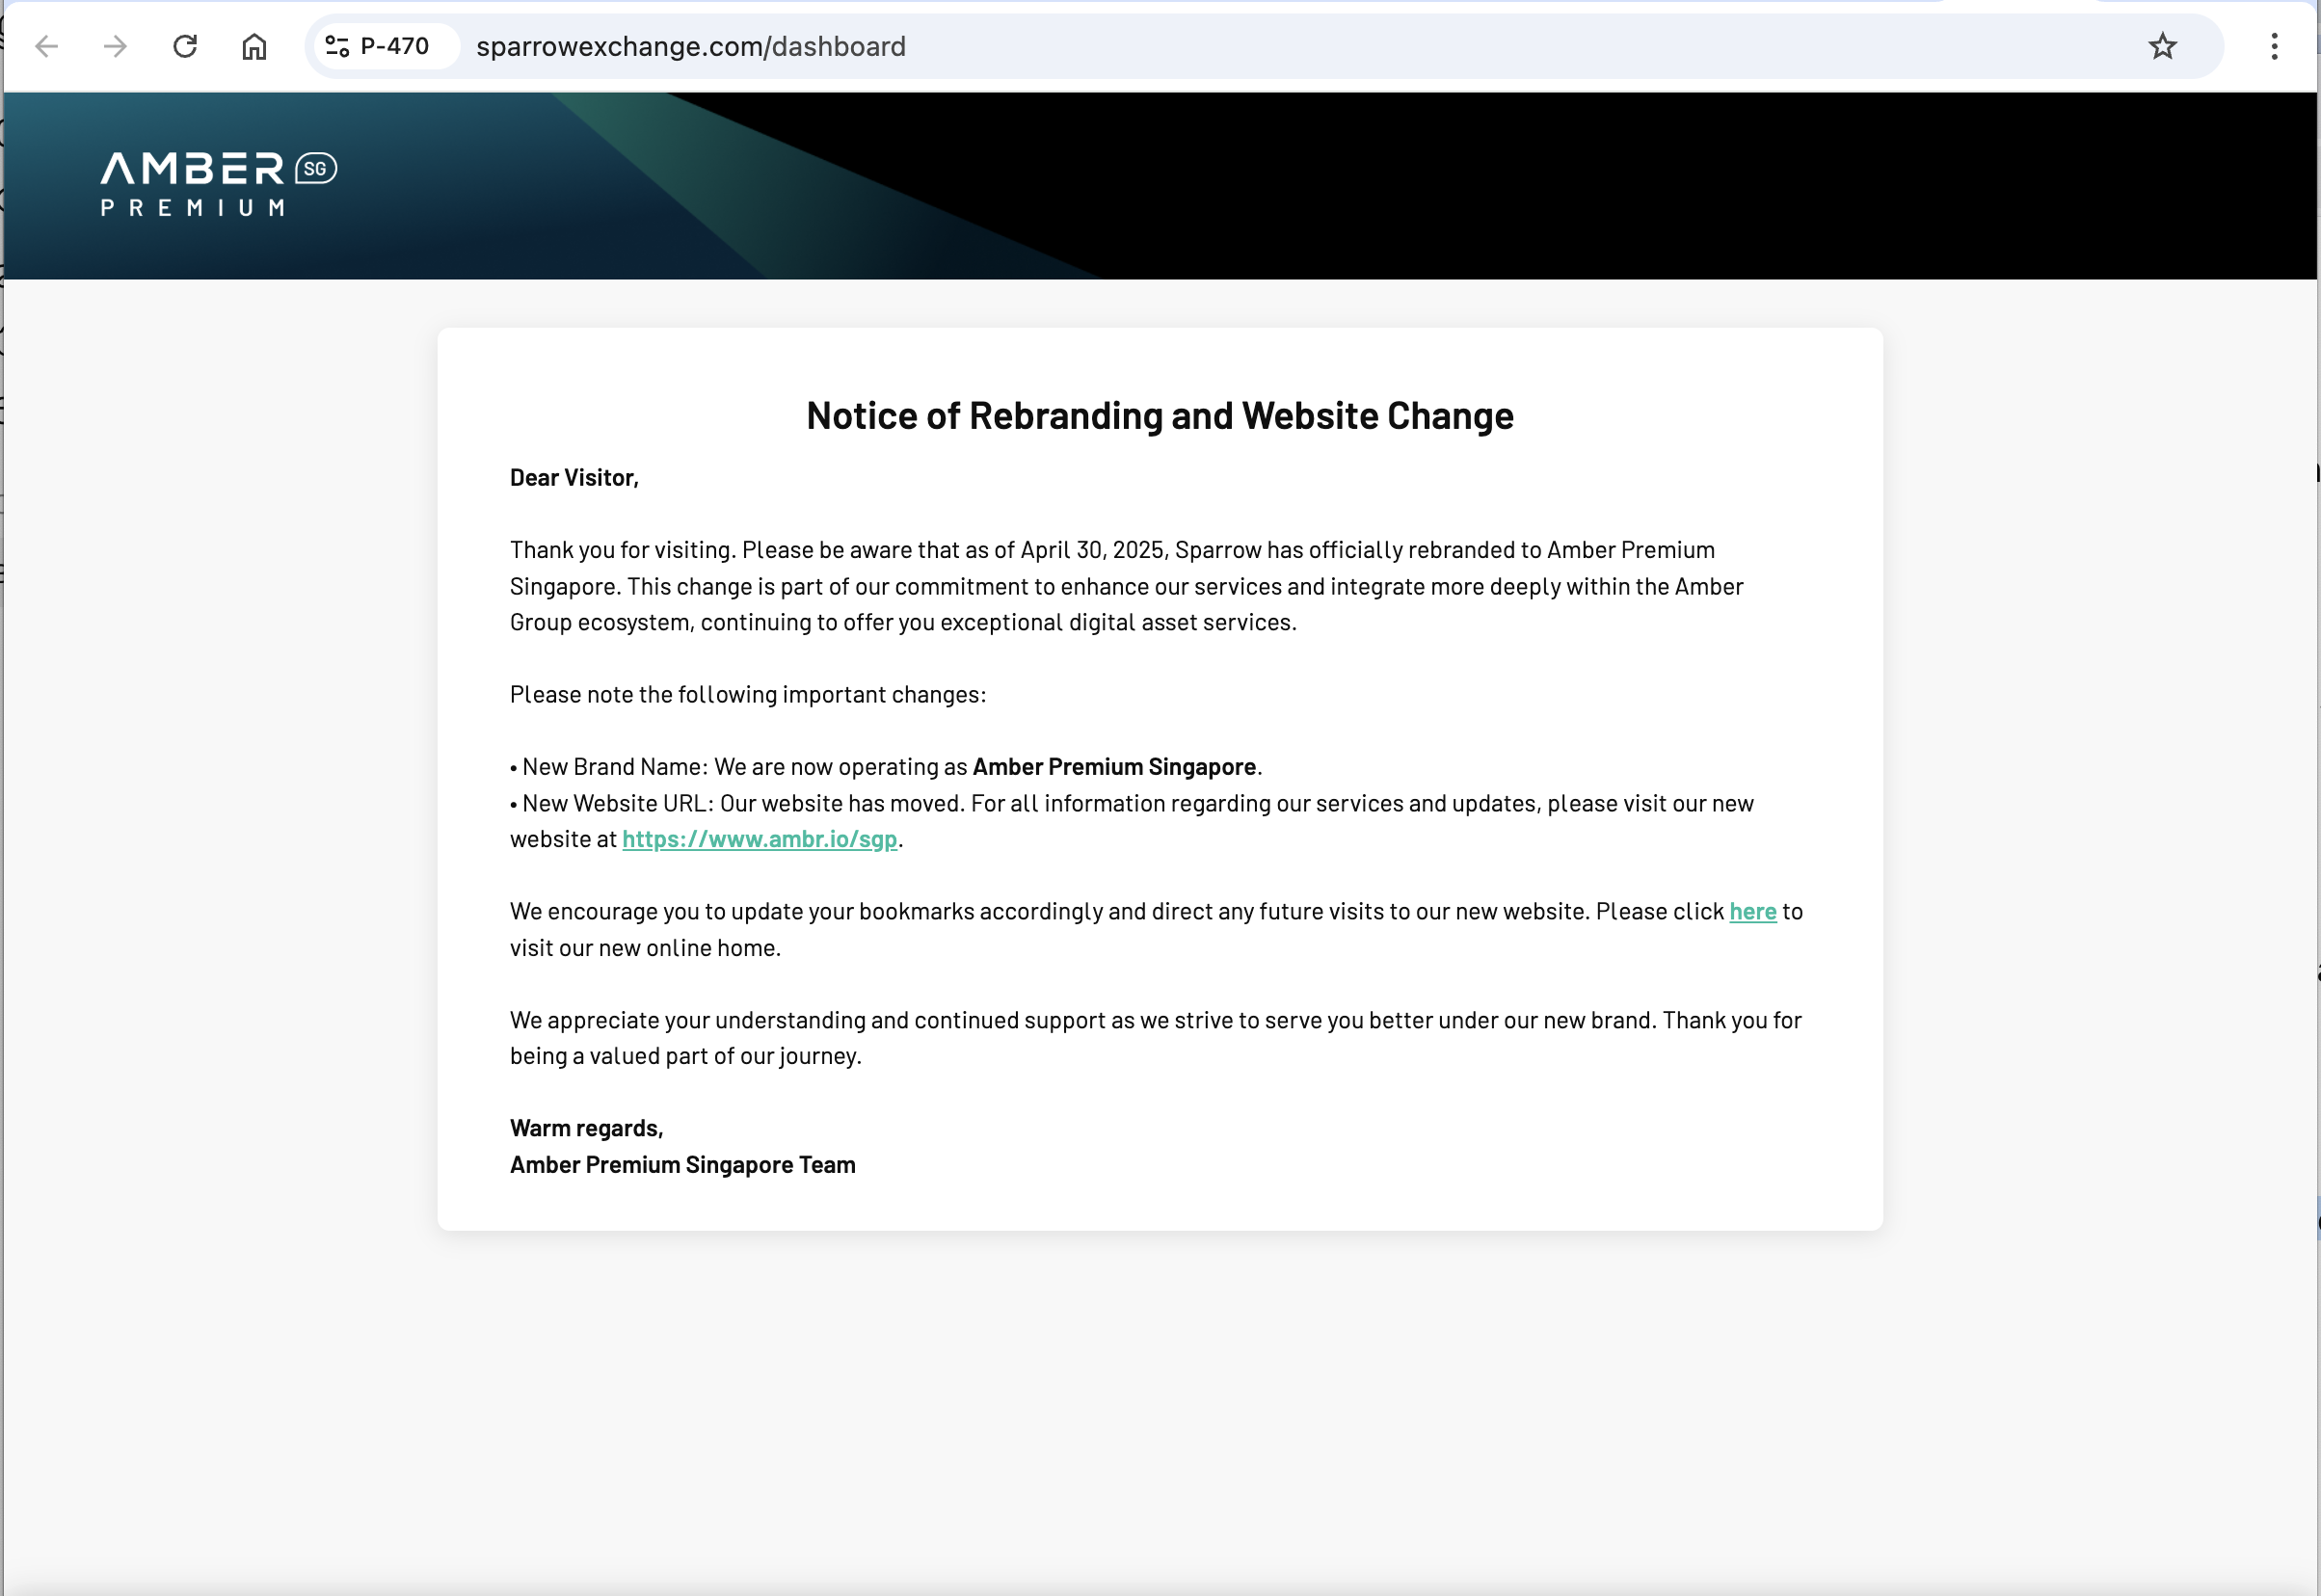Click the April 30, 2025 paragraph
The width and height of the screenshot is (2321, 1596).
pyautogui.click(x=1126, y=586)
